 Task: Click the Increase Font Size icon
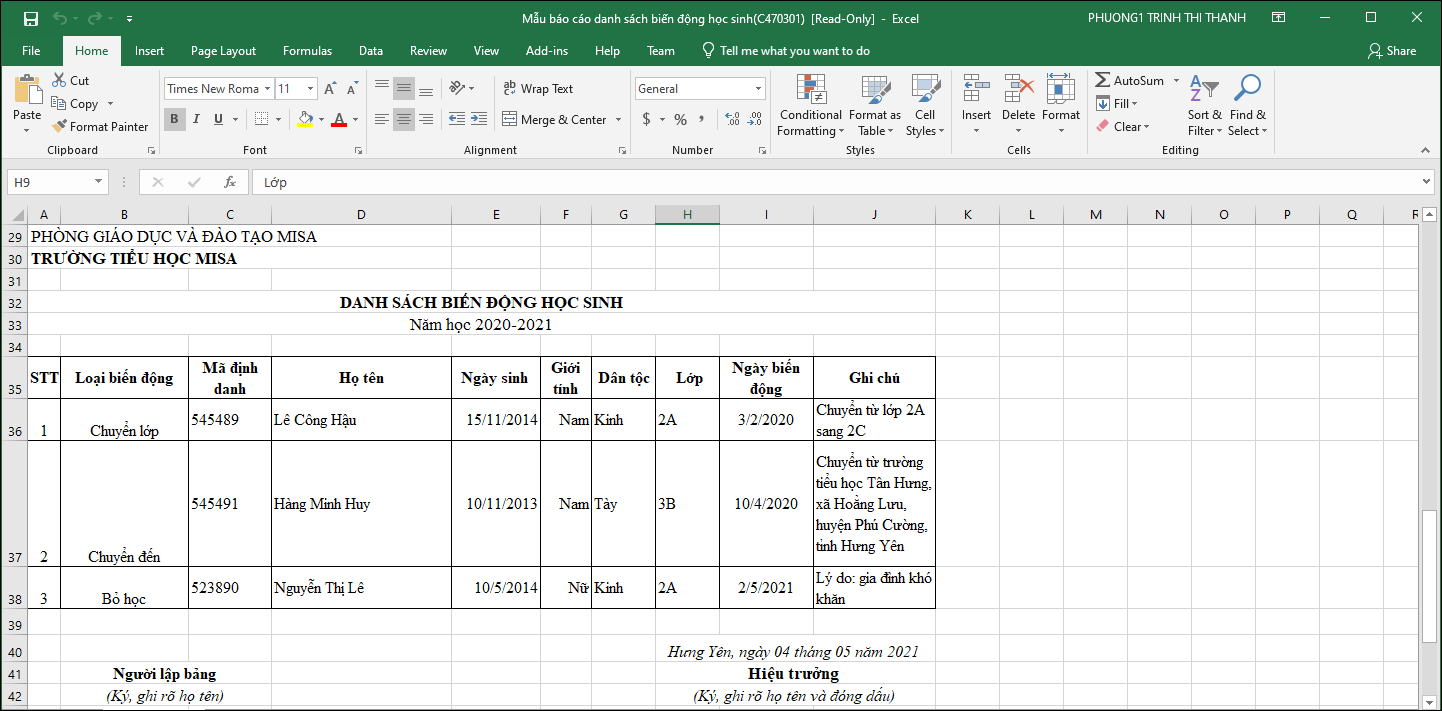point(330,89)
